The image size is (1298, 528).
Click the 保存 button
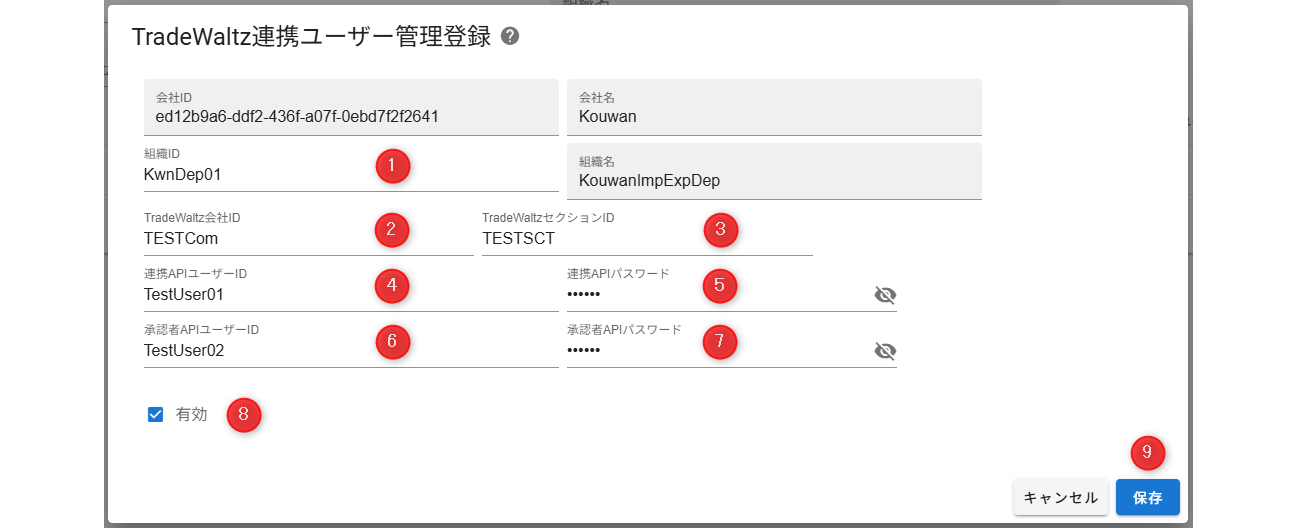point(1147,497)
